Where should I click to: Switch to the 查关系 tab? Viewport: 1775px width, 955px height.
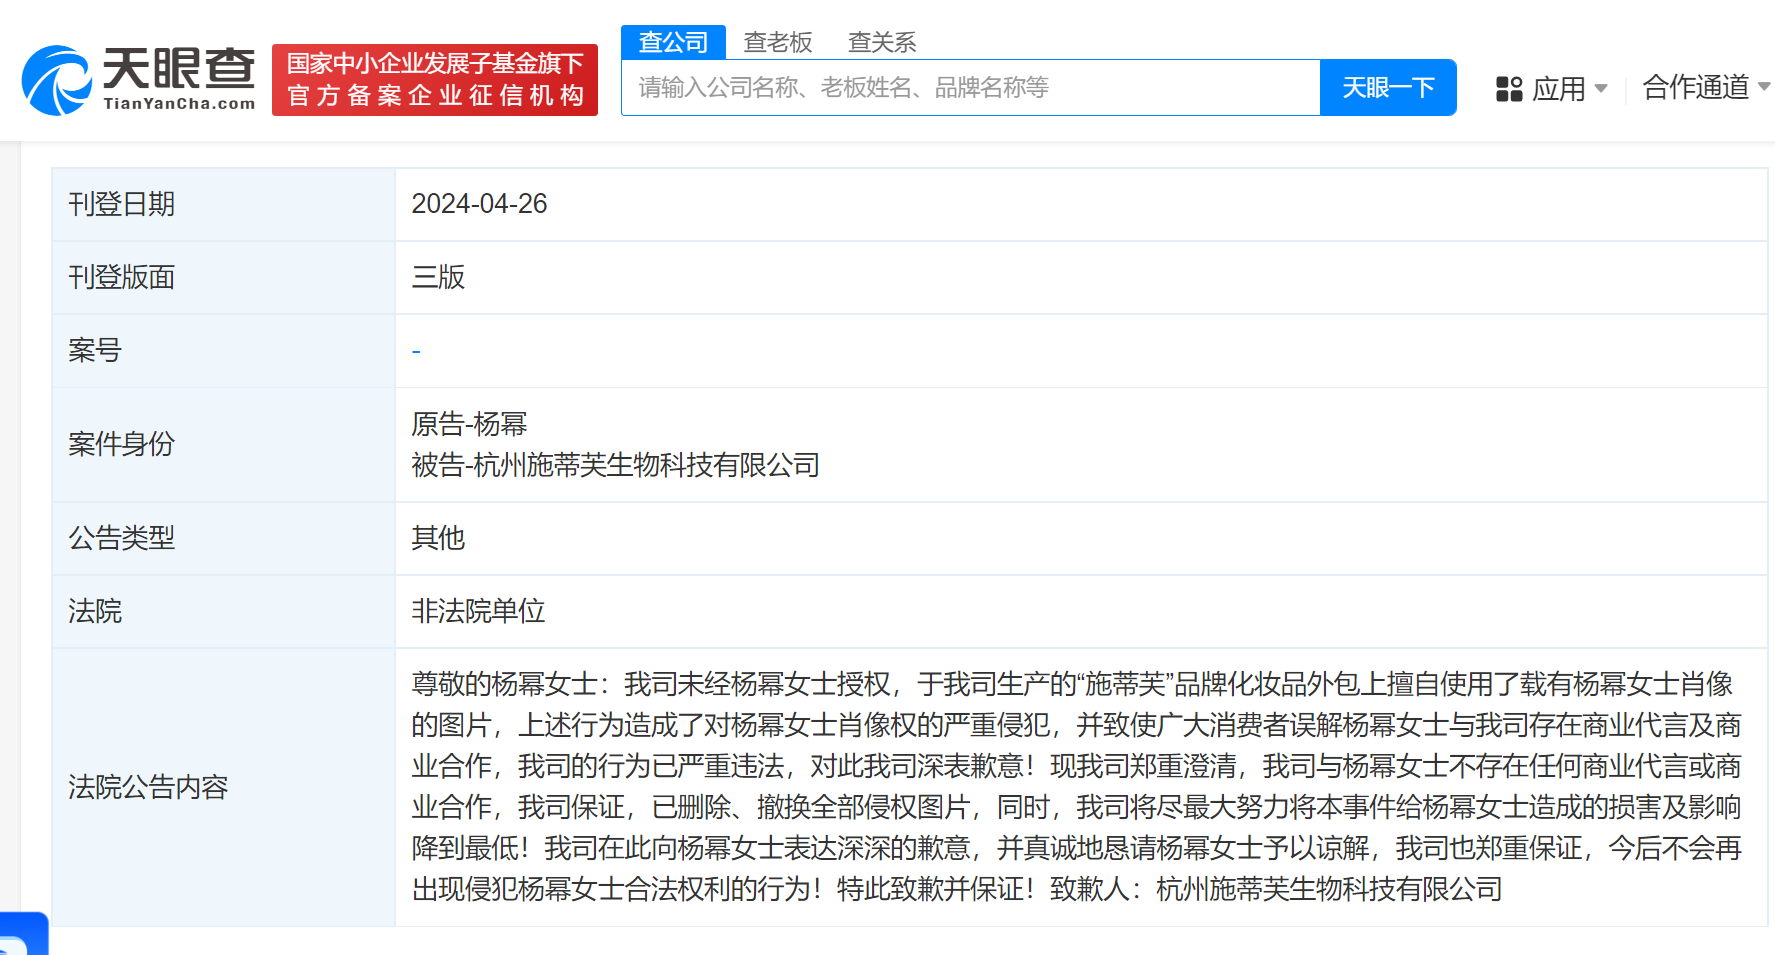click(881, 42)
